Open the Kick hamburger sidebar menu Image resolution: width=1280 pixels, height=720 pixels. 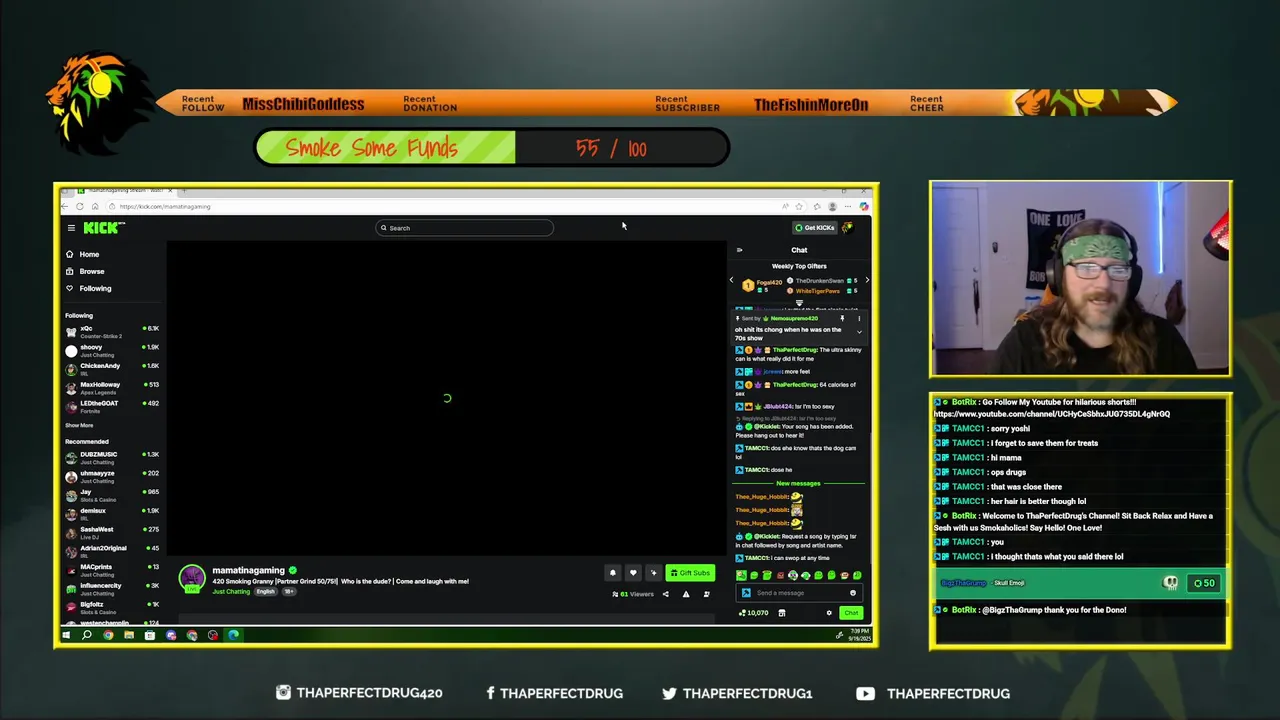pyautogui.click(x=71, y=228)
